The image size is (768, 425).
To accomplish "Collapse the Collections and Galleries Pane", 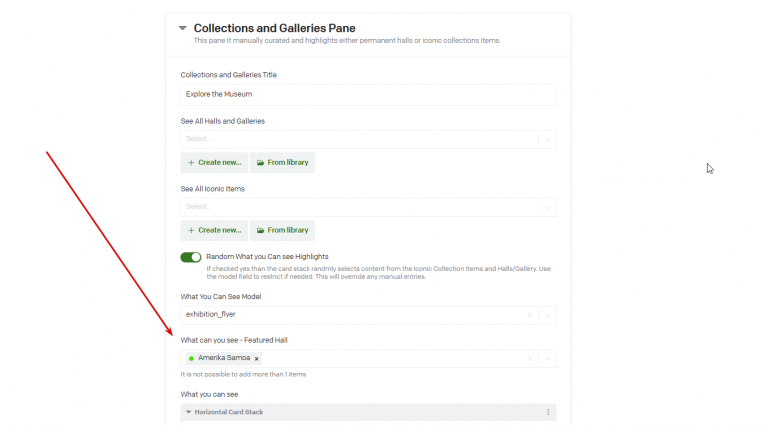I will click(x=182, y=29).
